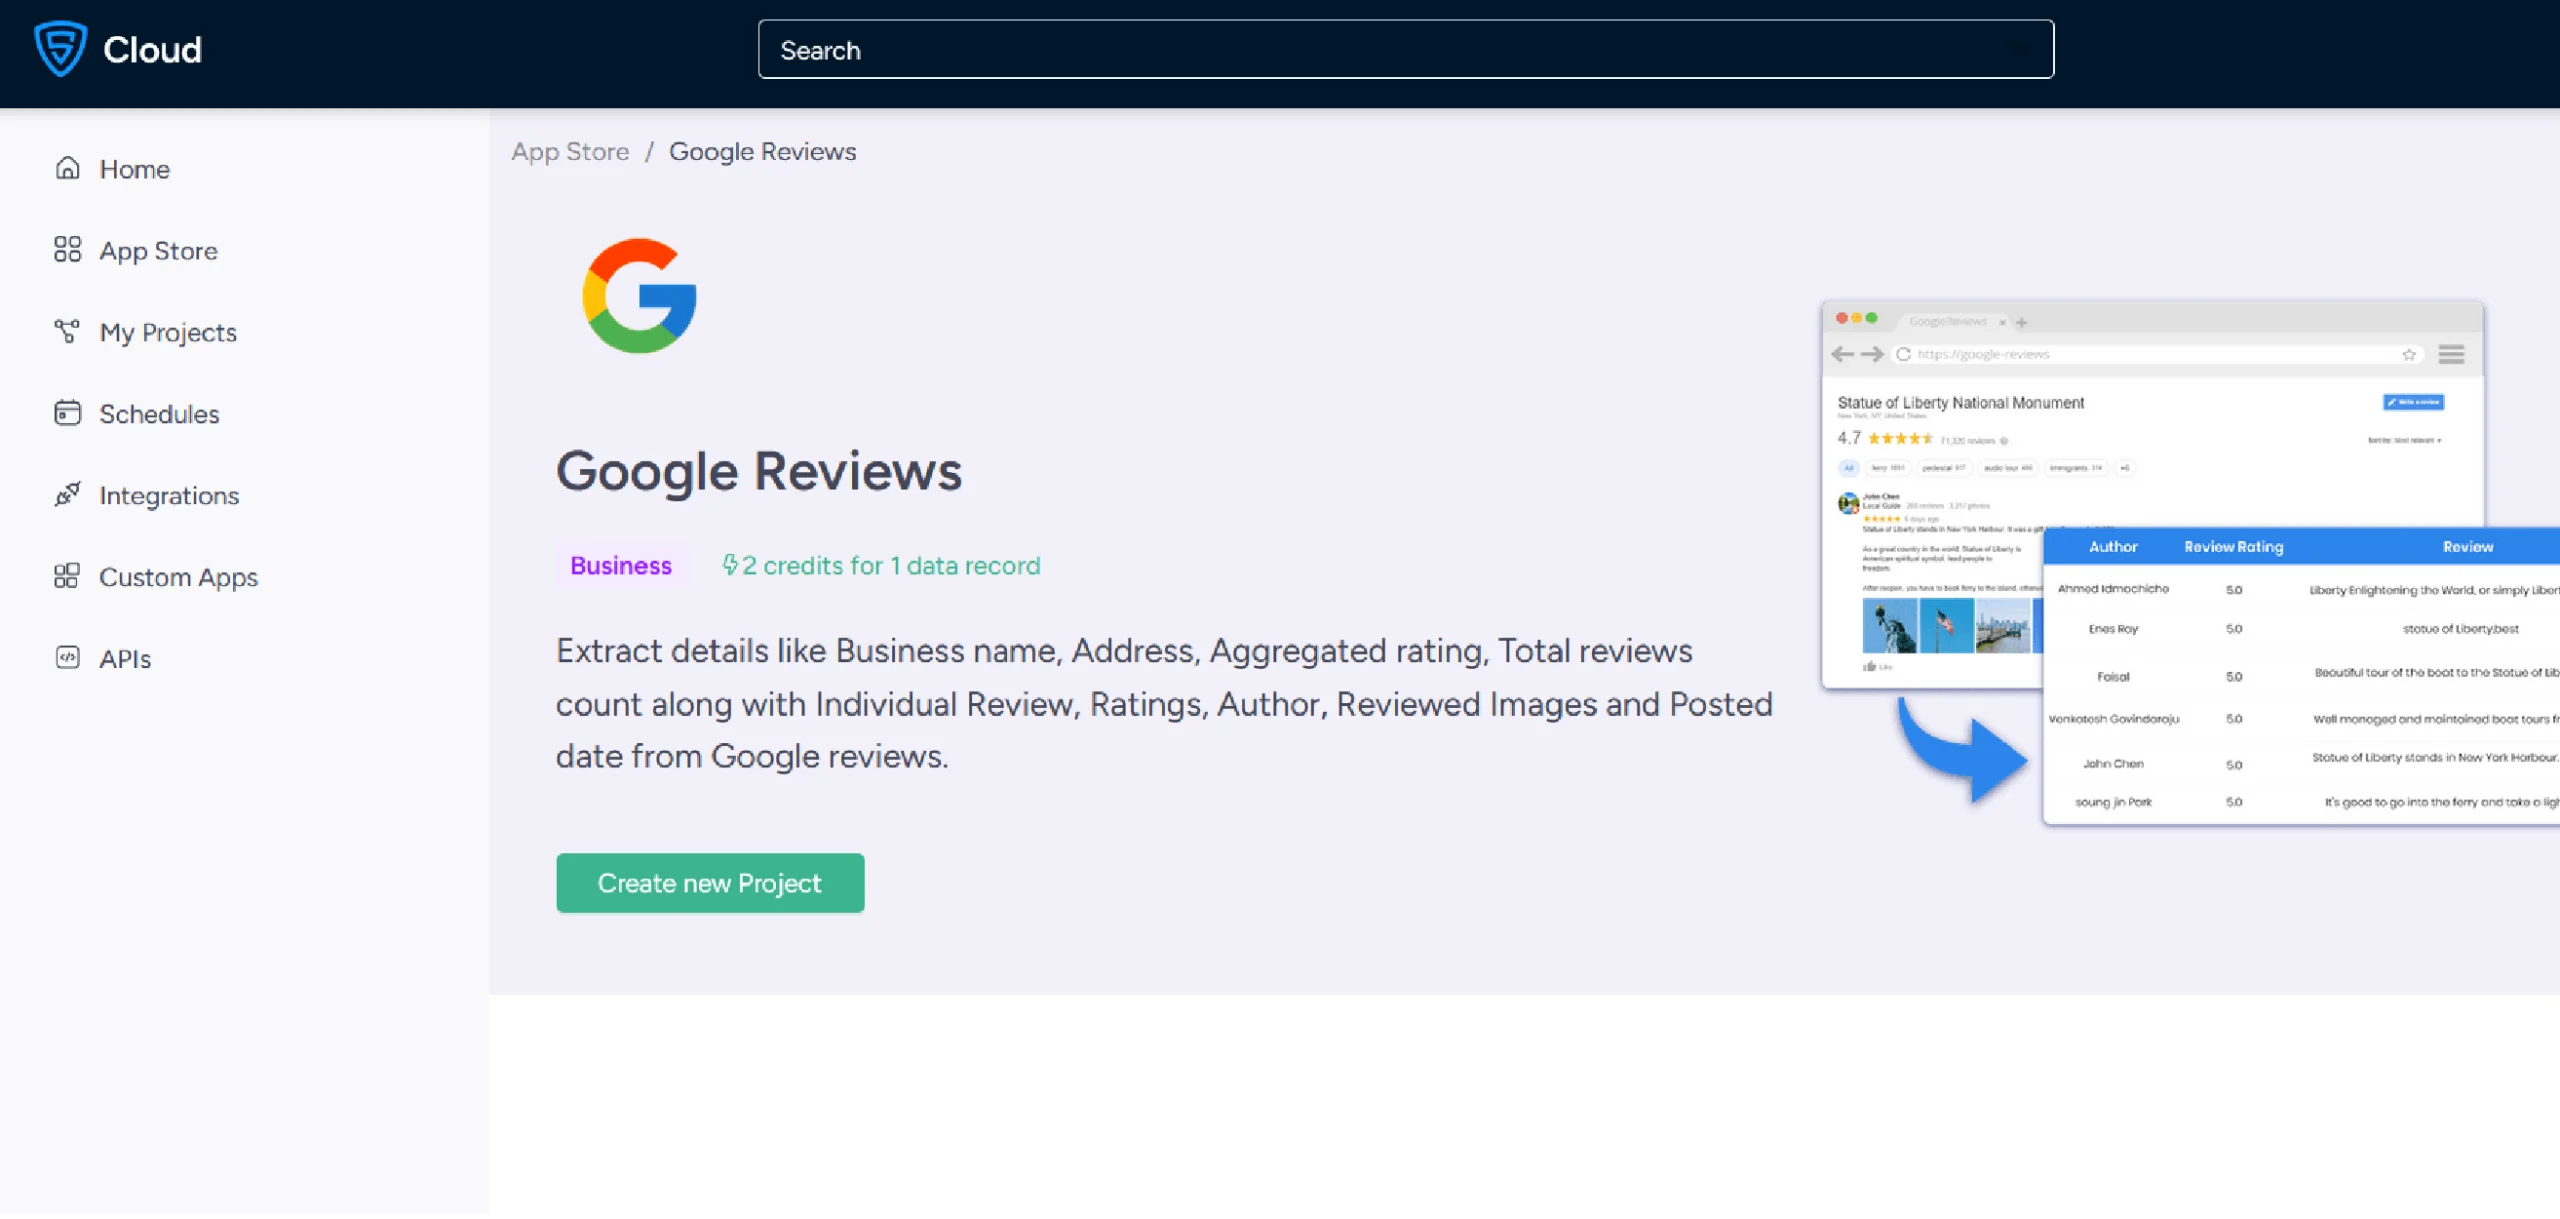2560x1219 pixels.
Task: Click the 'Extract details like Business name' description
Action: 1164,704
